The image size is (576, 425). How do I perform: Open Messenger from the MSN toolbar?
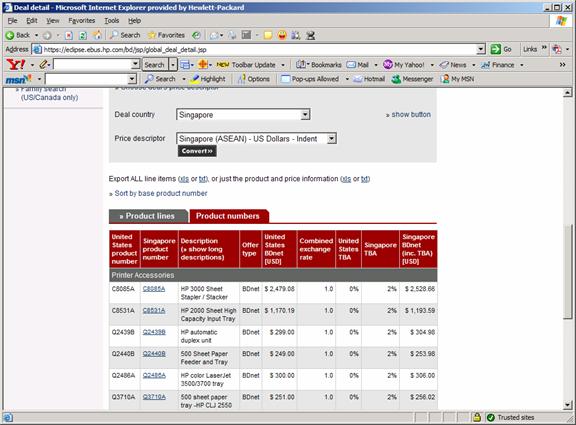click(x=412, y=79)
